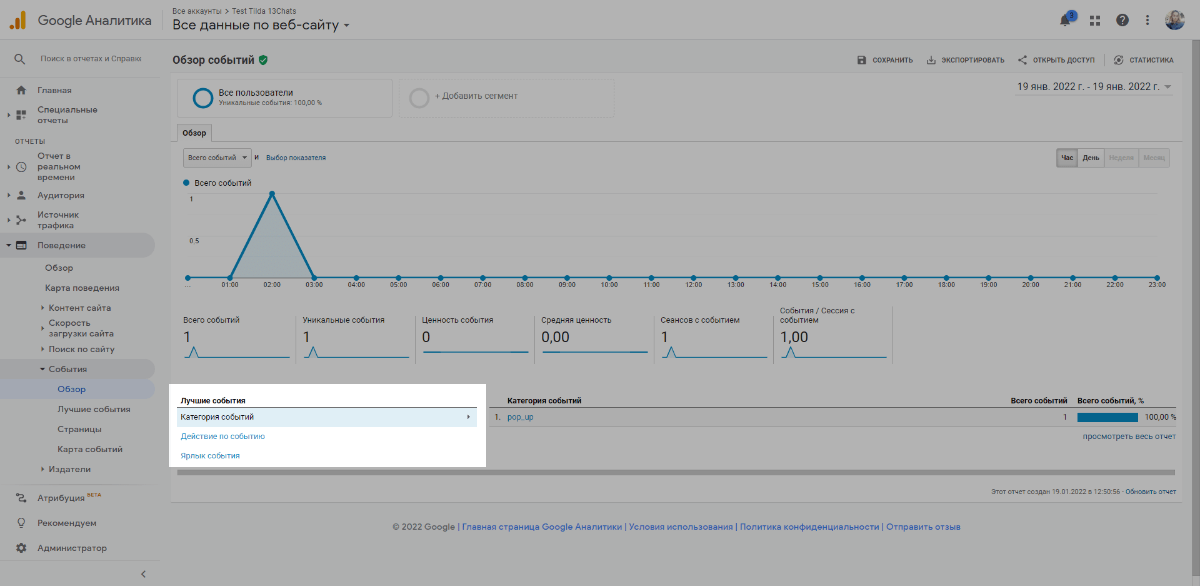Click the 02:00 peak data point

click(x=272, y=193)
